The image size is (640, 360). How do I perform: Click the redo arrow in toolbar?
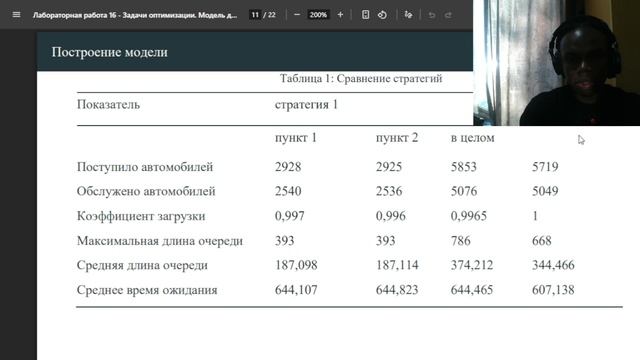[448, 15]
